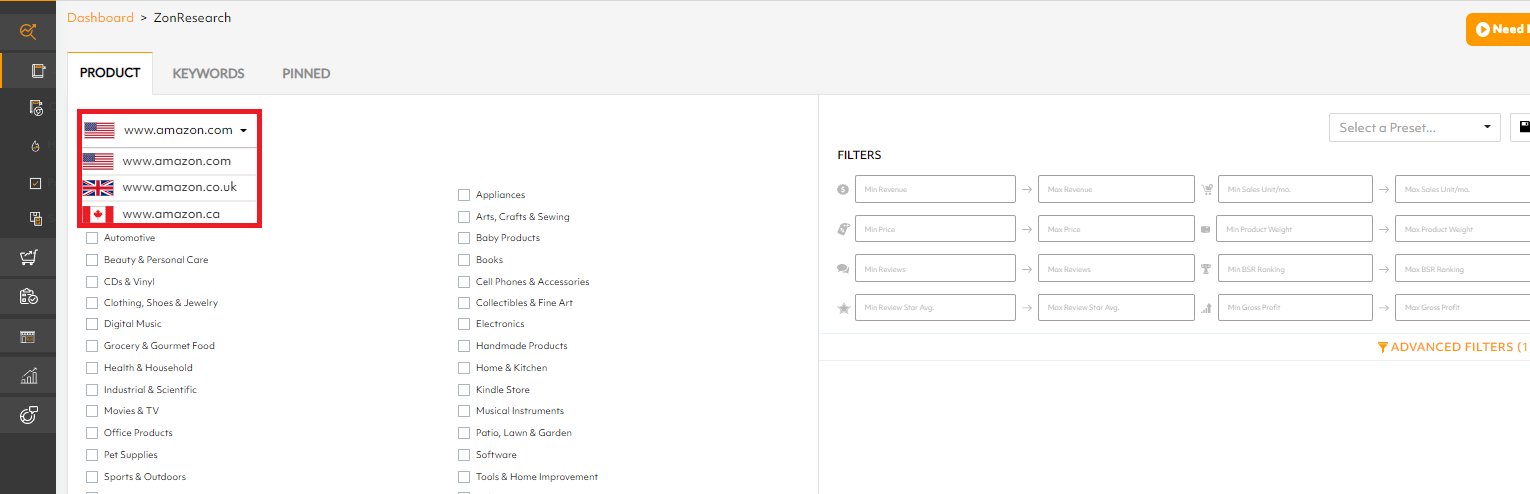1530x494 pixels.
Task: Click the product weight filter icon
Action: (x=1207, y=229)
